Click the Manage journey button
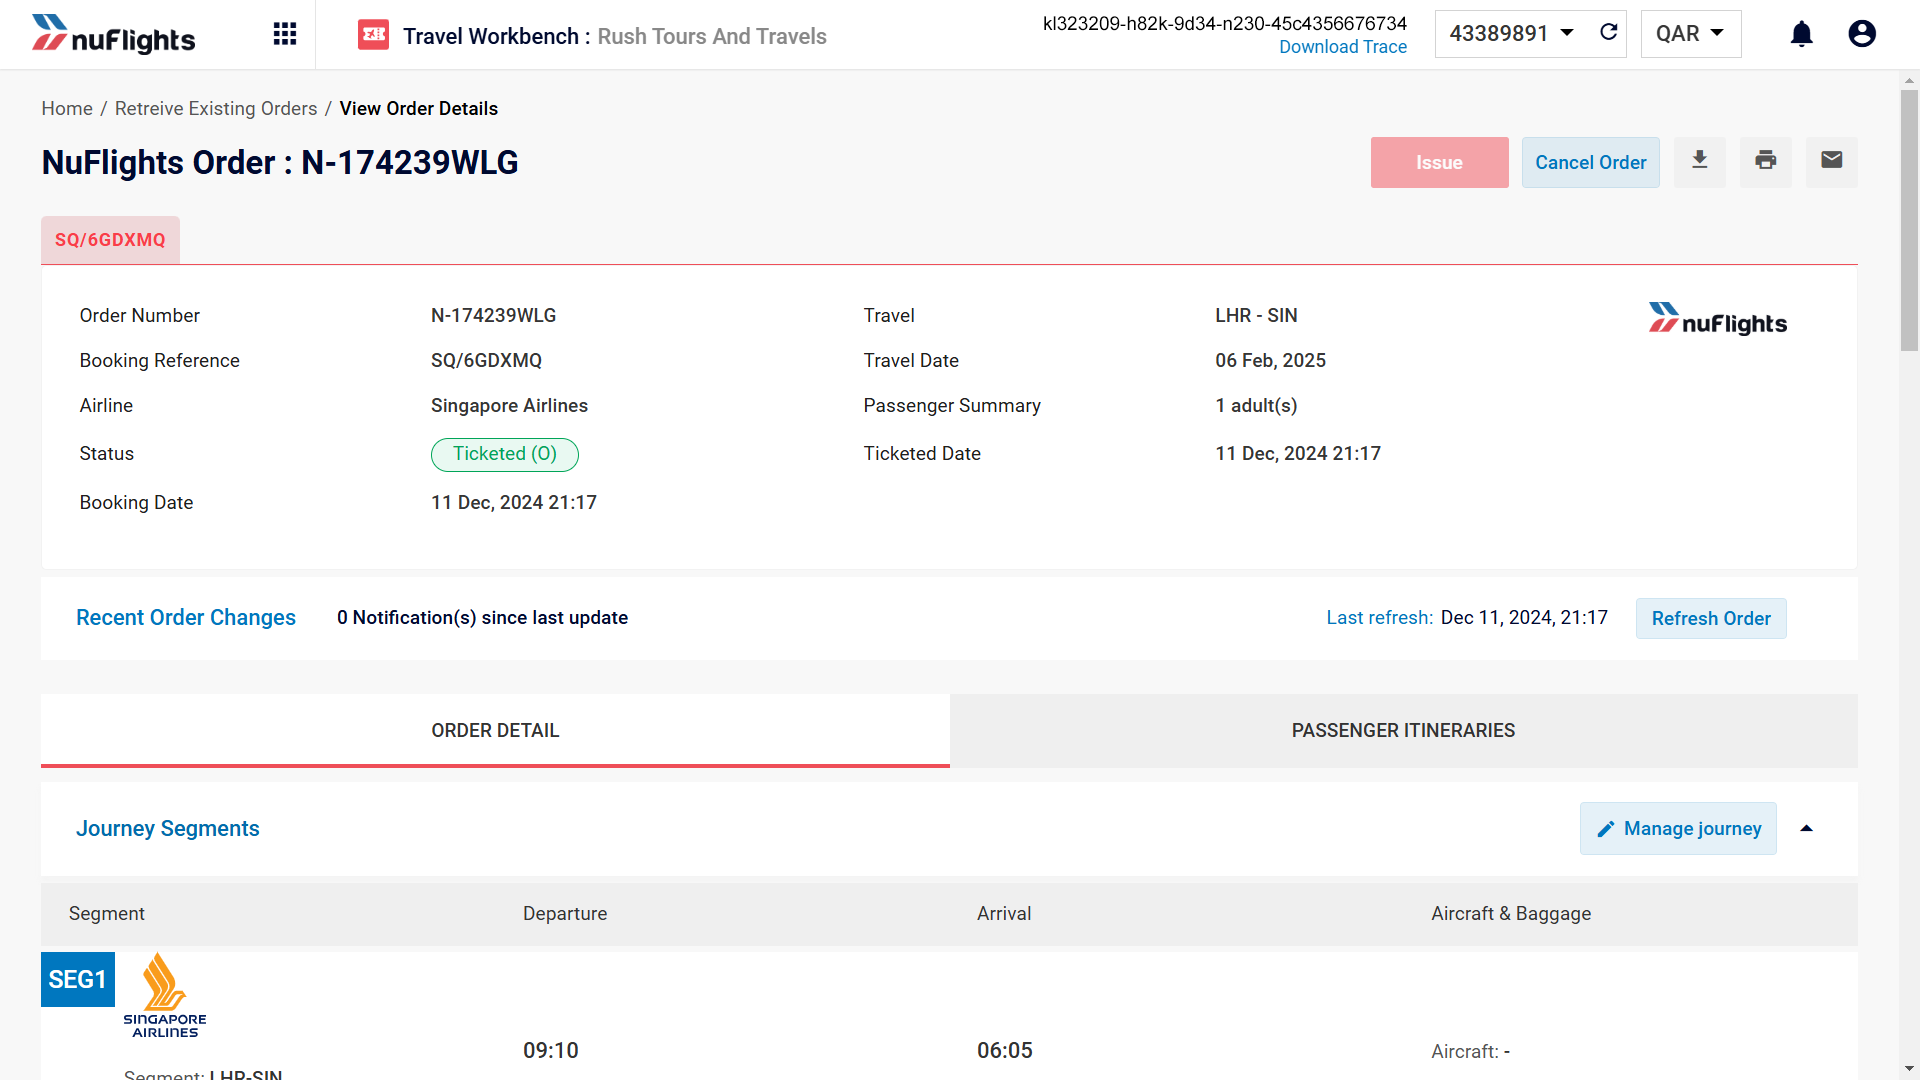This screenshot has width=1920, height=1080. [x=1678, y=828]
